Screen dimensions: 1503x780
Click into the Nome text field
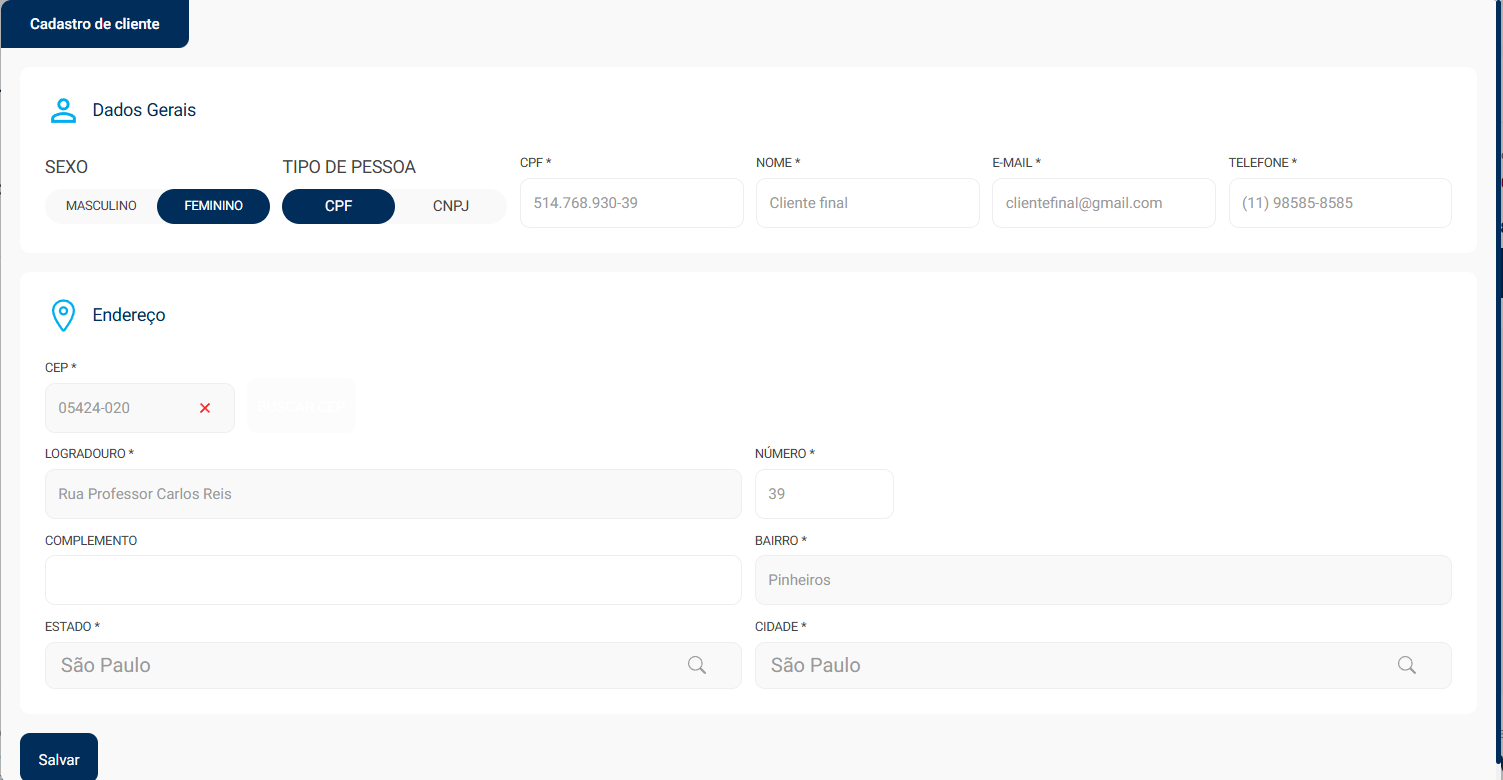867,203
